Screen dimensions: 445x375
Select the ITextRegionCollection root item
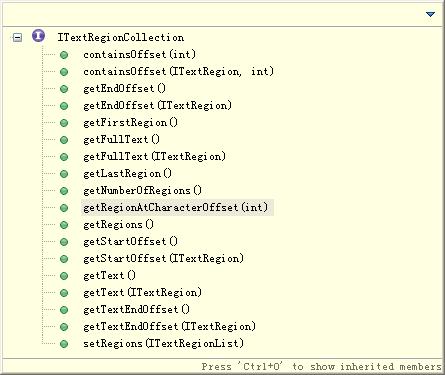point(121,37)
